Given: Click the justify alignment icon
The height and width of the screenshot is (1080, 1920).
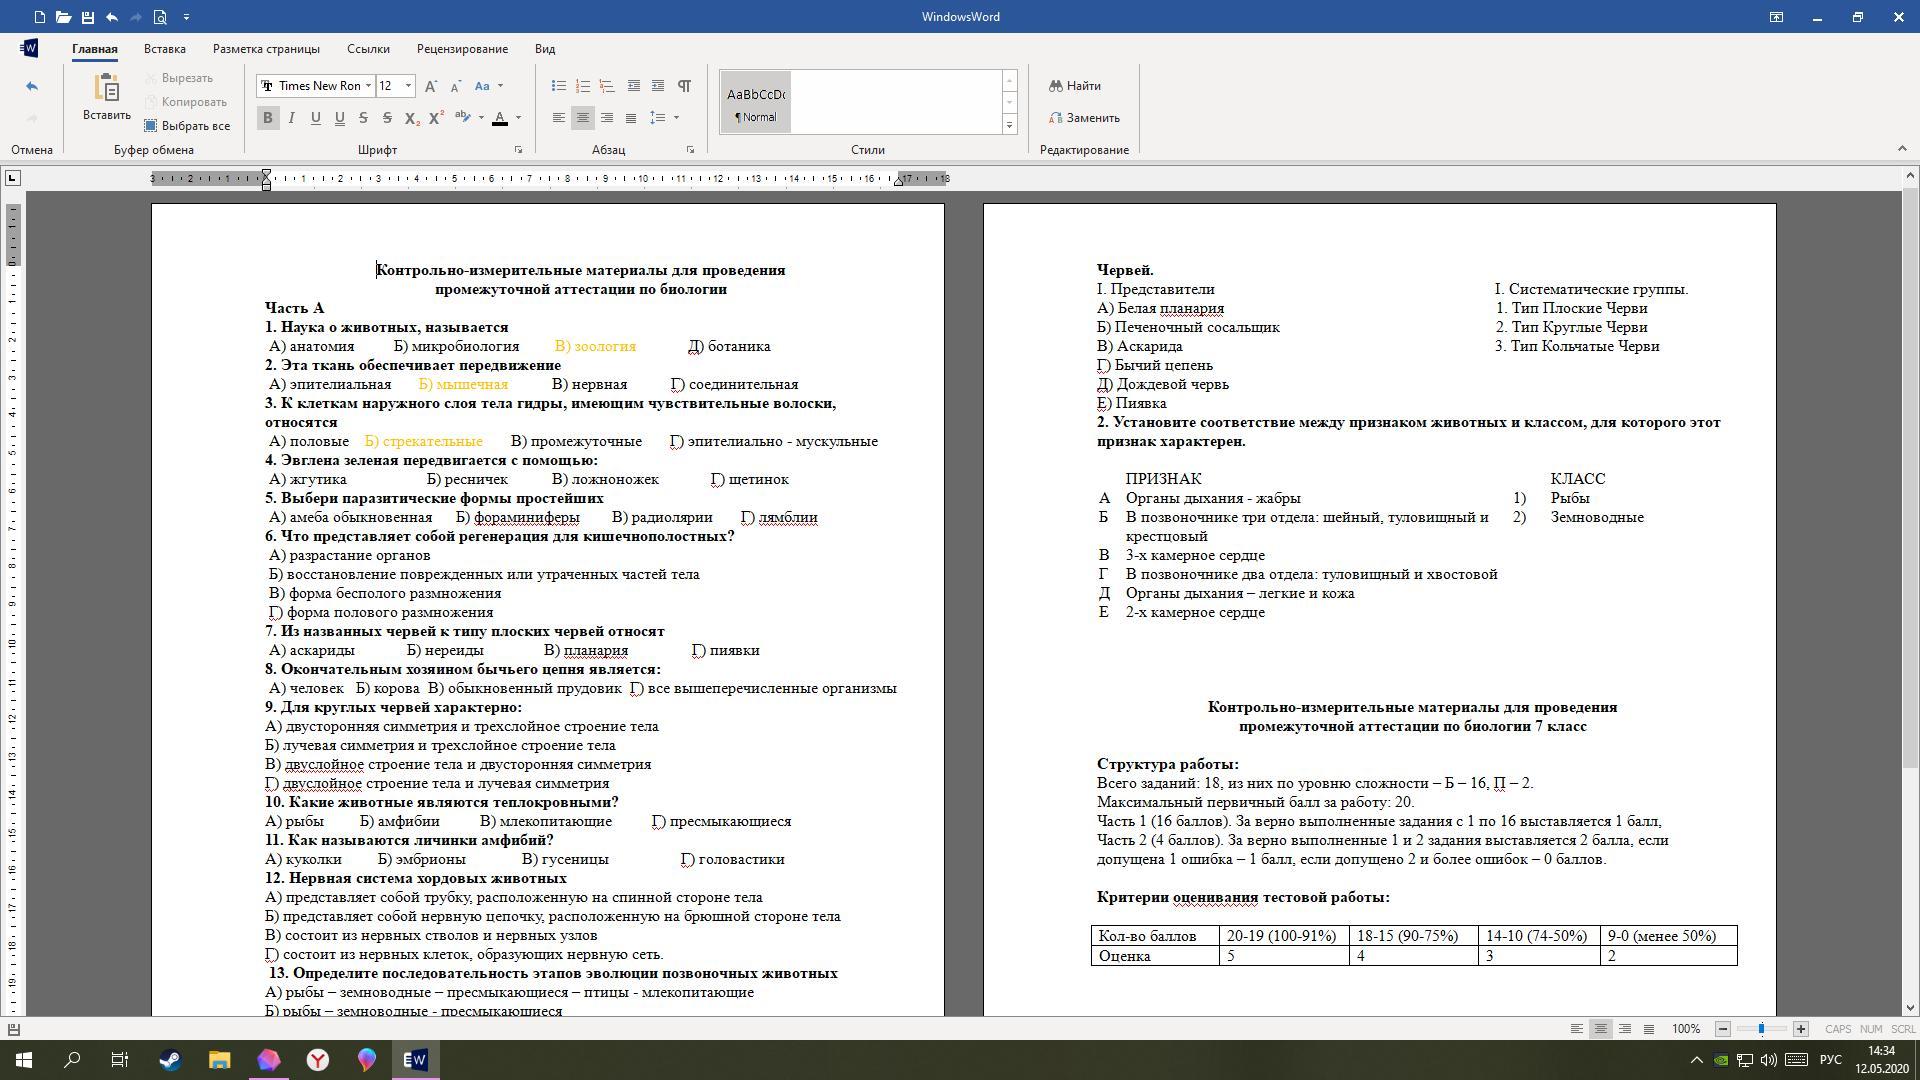Looking at the screenshot, I should [631, 118].
